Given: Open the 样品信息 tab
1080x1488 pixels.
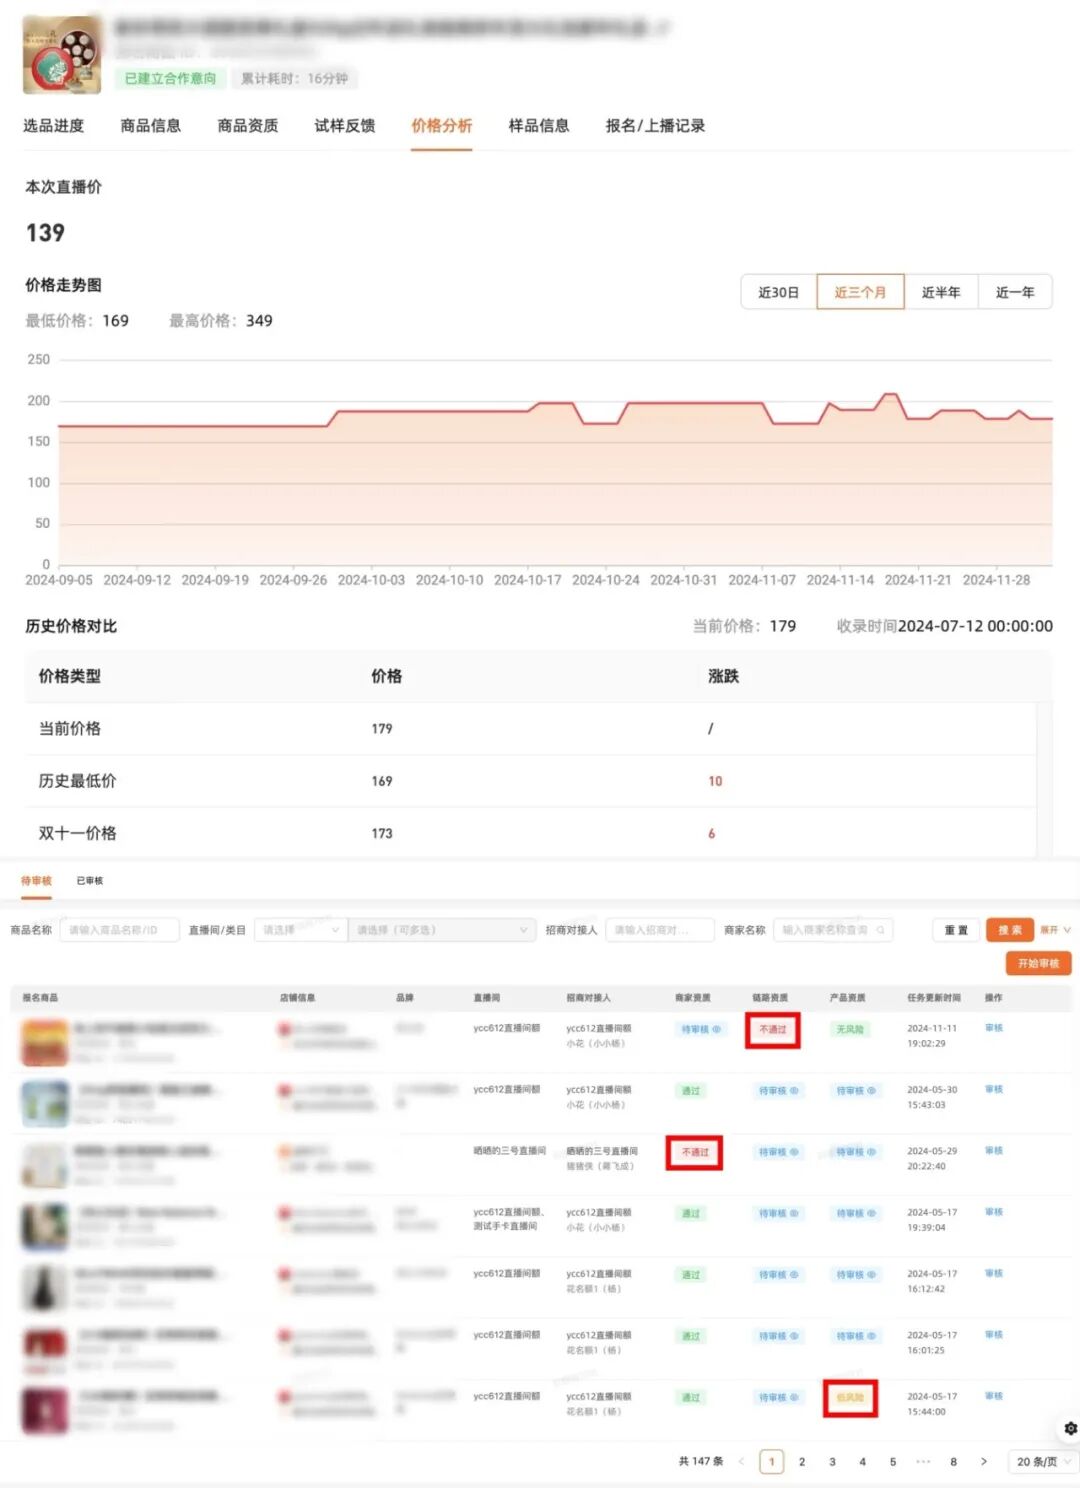Looking at the screenshot, I should [x=537, y=125].
